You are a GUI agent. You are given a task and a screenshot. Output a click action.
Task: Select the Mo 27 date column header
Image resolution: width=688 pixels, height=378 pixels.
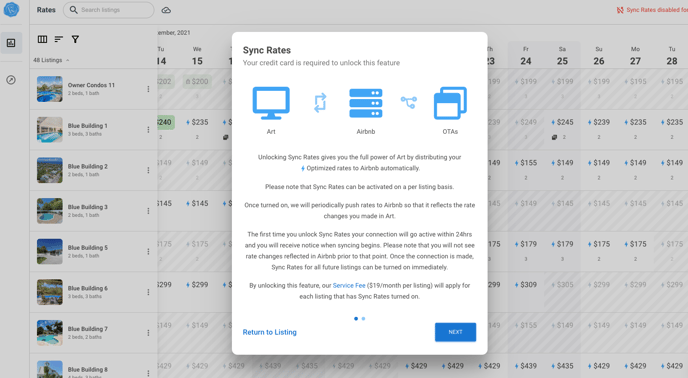tap(635, 56)
